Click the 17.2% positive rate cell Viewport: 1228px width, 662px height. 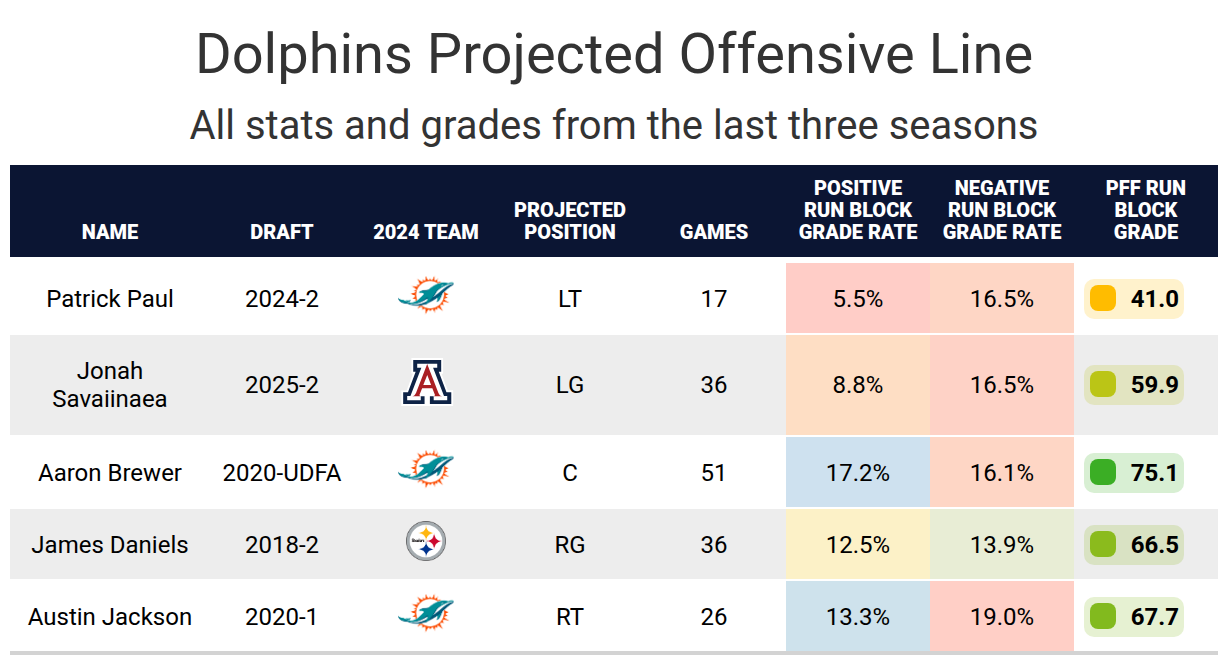(858, 472)
